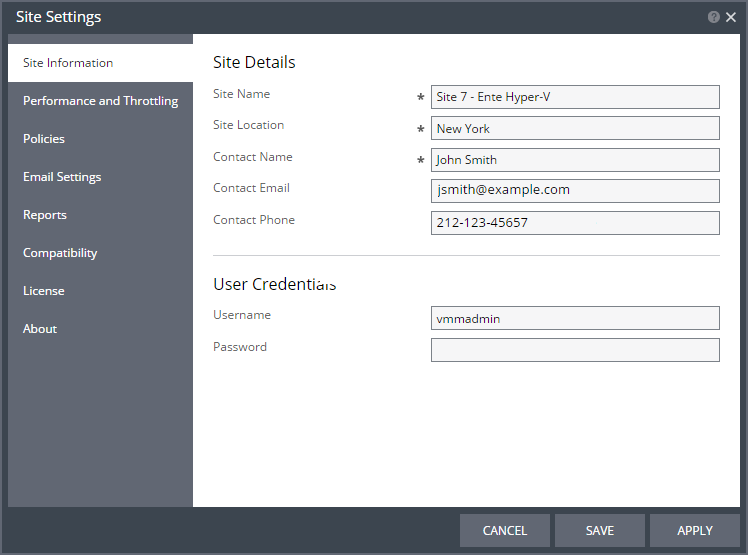Click the User Credentials heading

coord(275,284)
